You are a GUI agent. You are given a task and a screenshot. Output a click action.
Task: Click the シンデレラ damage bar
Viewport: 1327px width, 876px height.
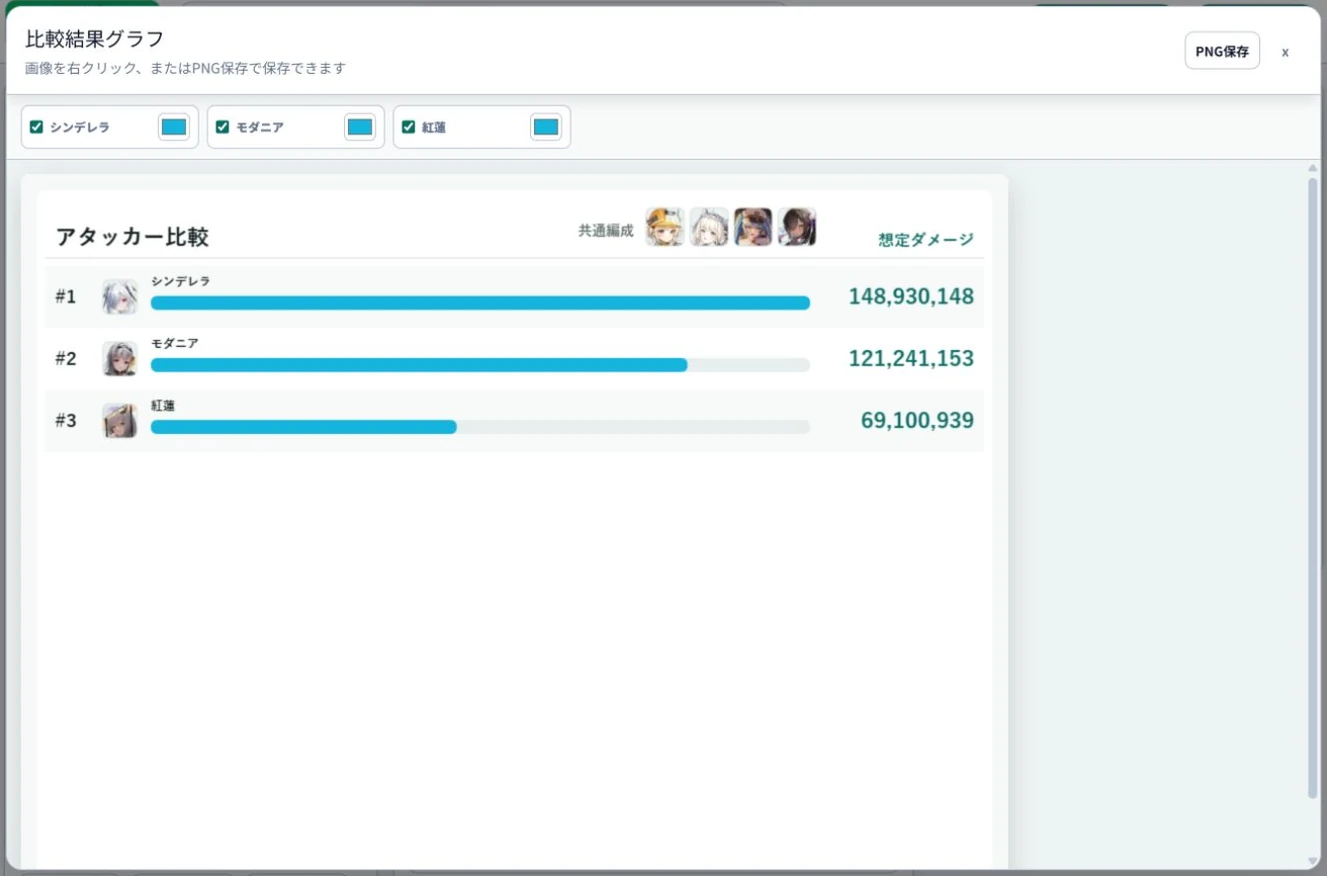(x=480, y=303)
